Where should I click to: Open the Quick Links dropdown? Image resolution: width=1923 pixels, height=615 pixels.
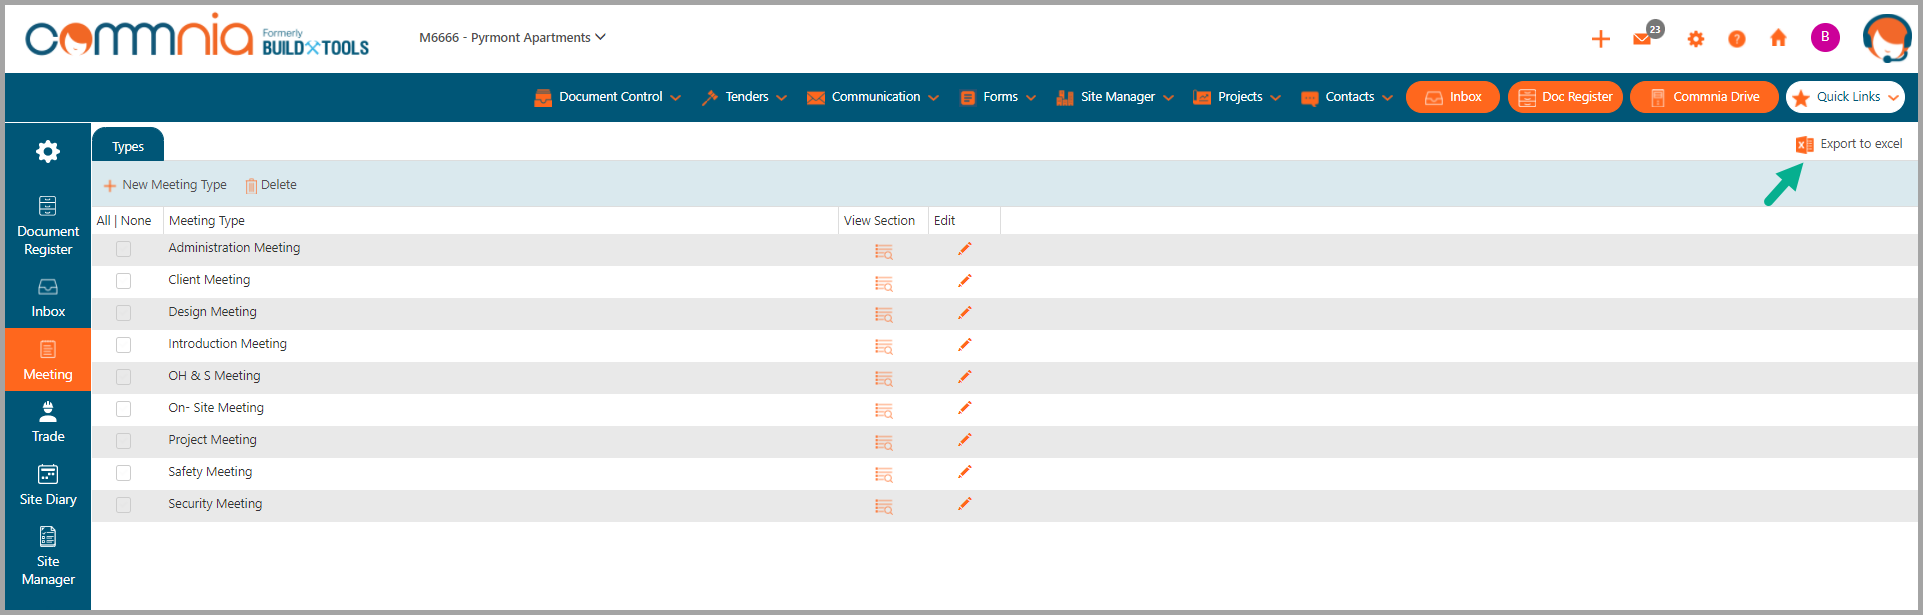(x=1845, y=97)
